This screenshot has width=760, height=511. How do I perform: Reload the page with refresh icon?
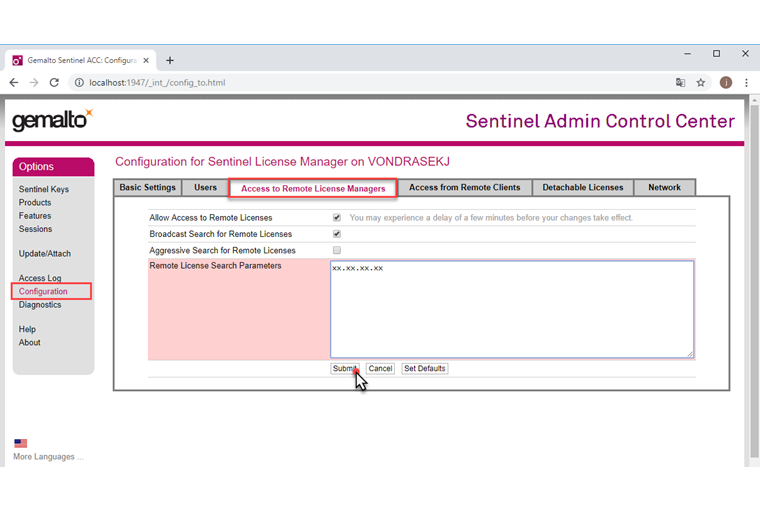[x=54, y=82]
